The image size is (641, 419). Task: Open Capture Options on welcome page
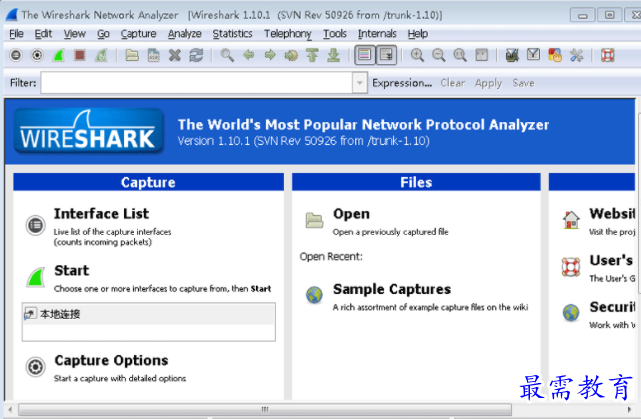pyautogui.click(x=111, y=360)
